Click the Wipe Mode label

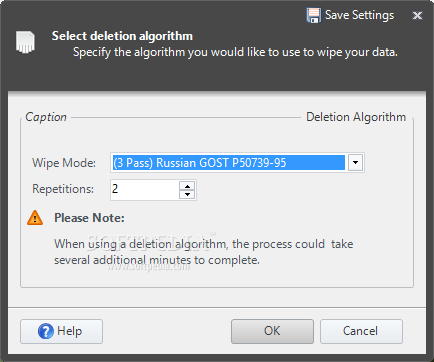(x=64, y=163)
